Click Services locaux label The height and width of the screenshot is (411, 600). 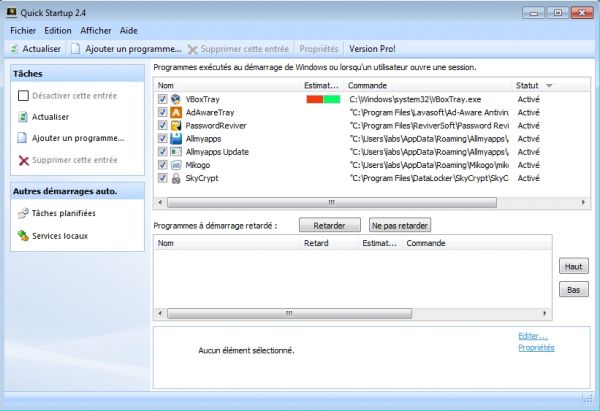[x=60, y=236]
